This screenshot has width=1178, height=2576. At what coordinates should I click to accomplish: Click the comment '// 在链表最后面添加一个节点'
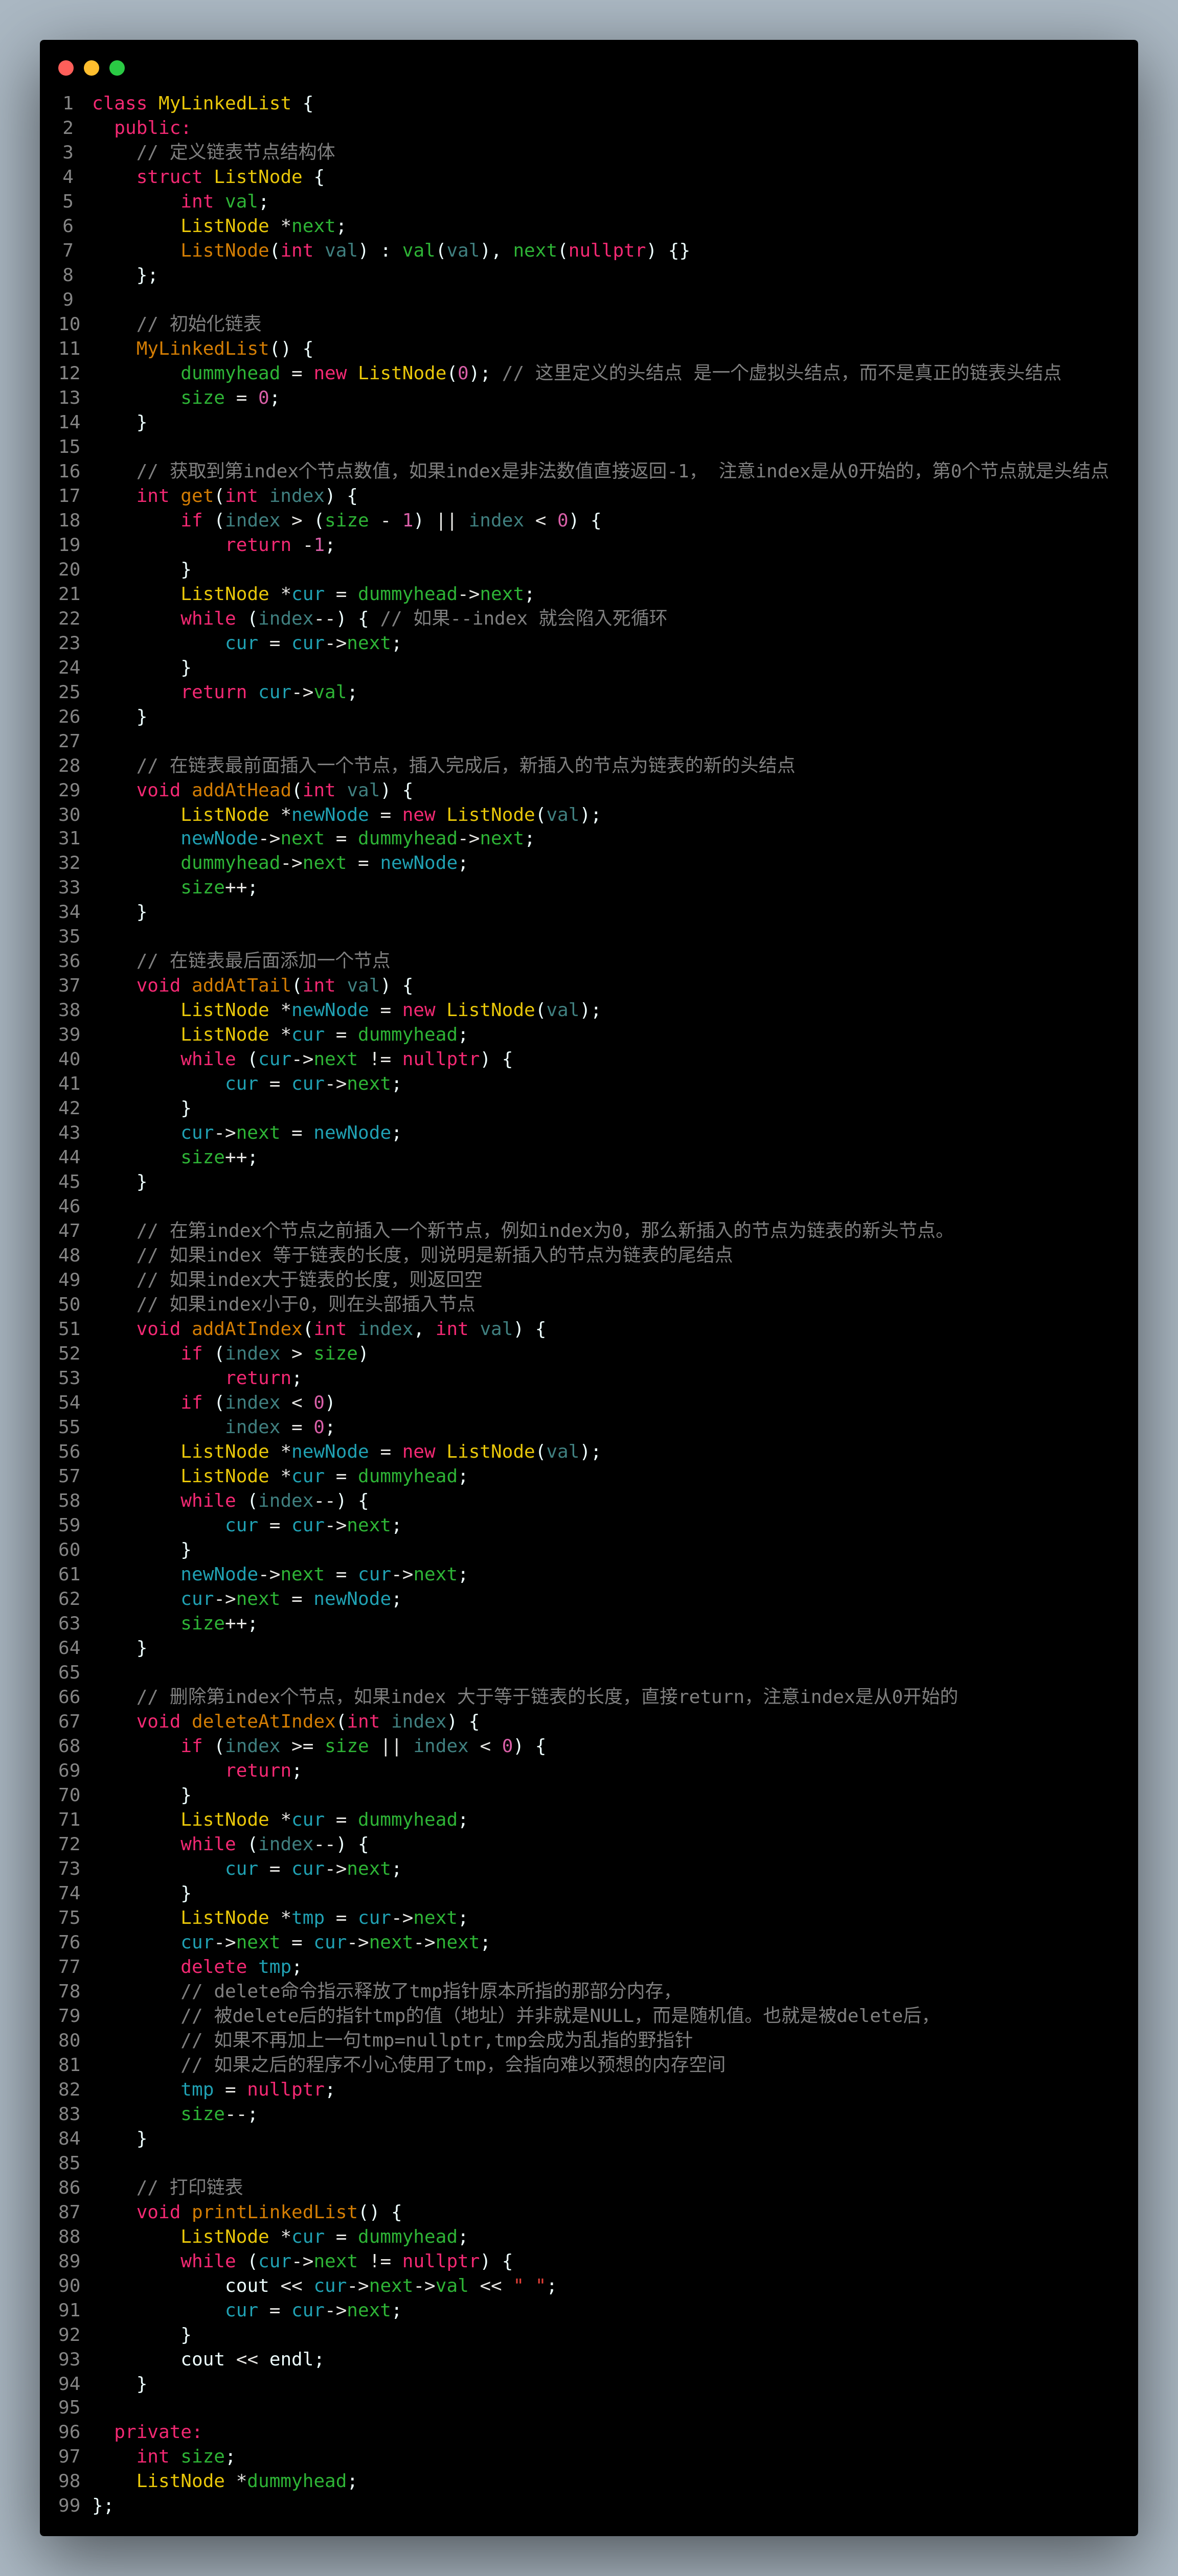263,961
